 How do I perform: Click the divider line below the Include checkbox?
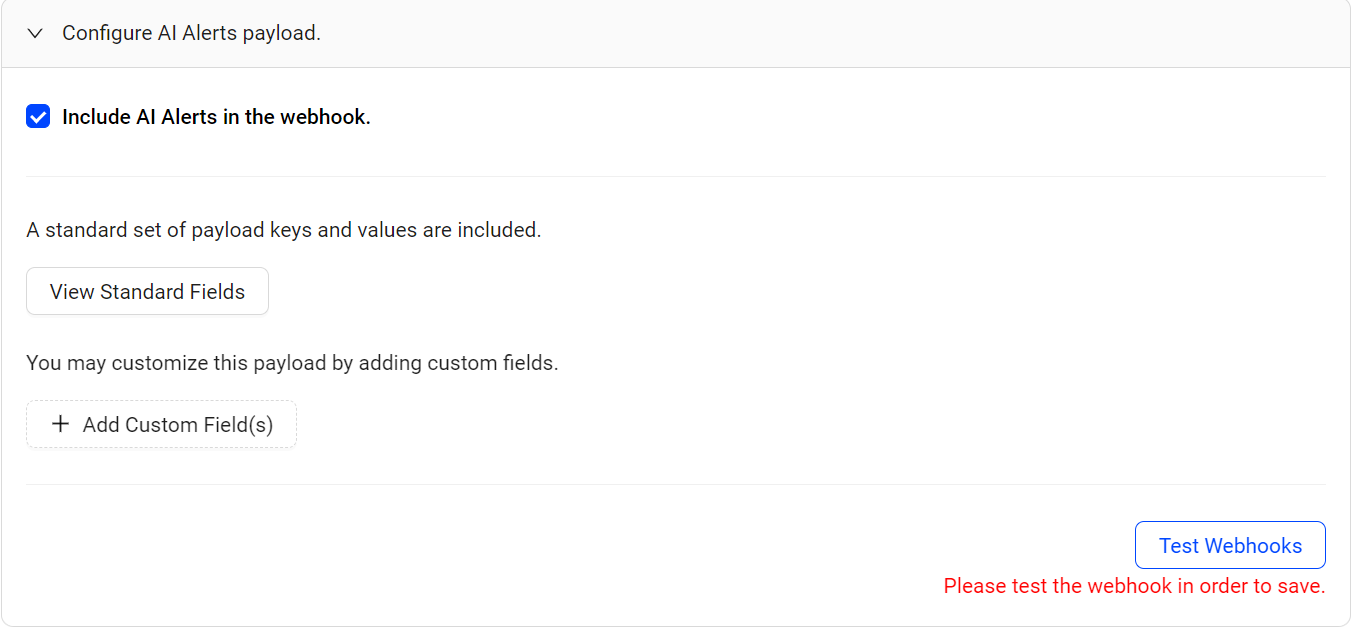[x=676, y=177]
